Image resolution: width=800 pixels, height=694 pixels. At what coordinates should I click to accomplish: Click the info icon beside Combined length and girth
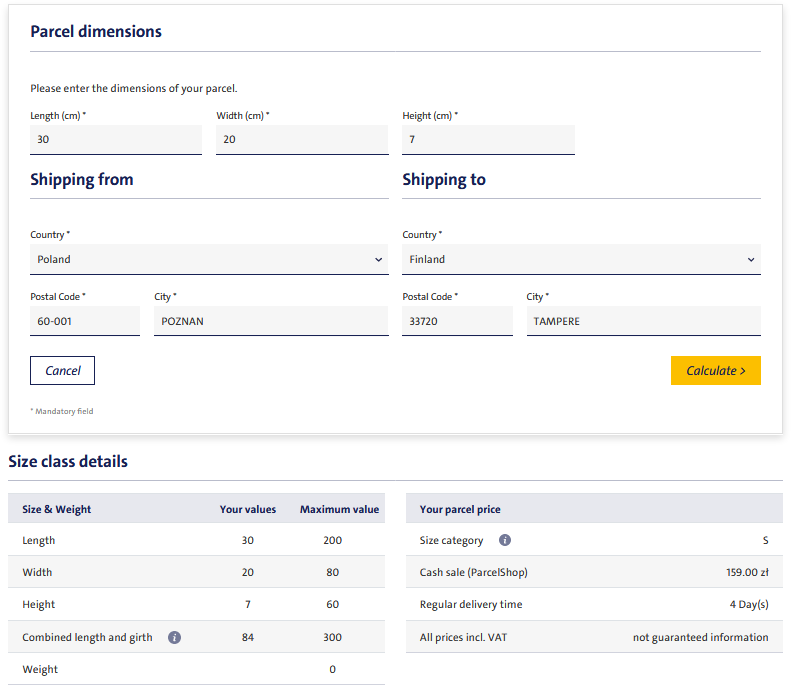click(x=174, y=637)
